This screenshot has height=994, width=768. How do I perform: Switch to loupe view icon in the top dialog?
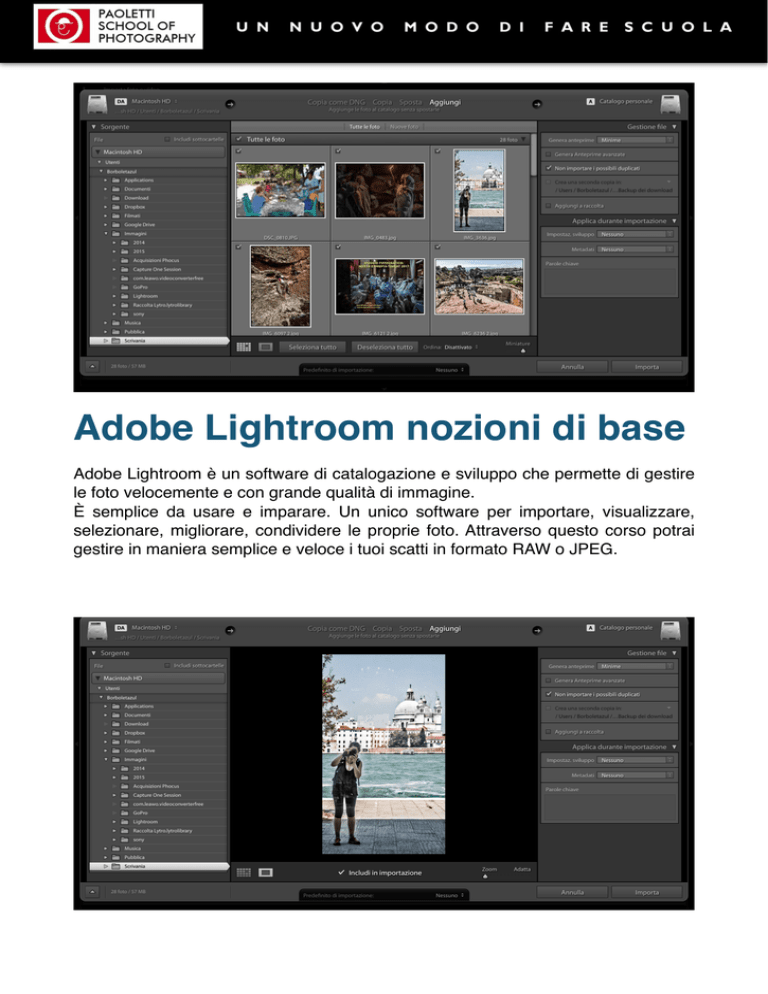pos(266,347)
